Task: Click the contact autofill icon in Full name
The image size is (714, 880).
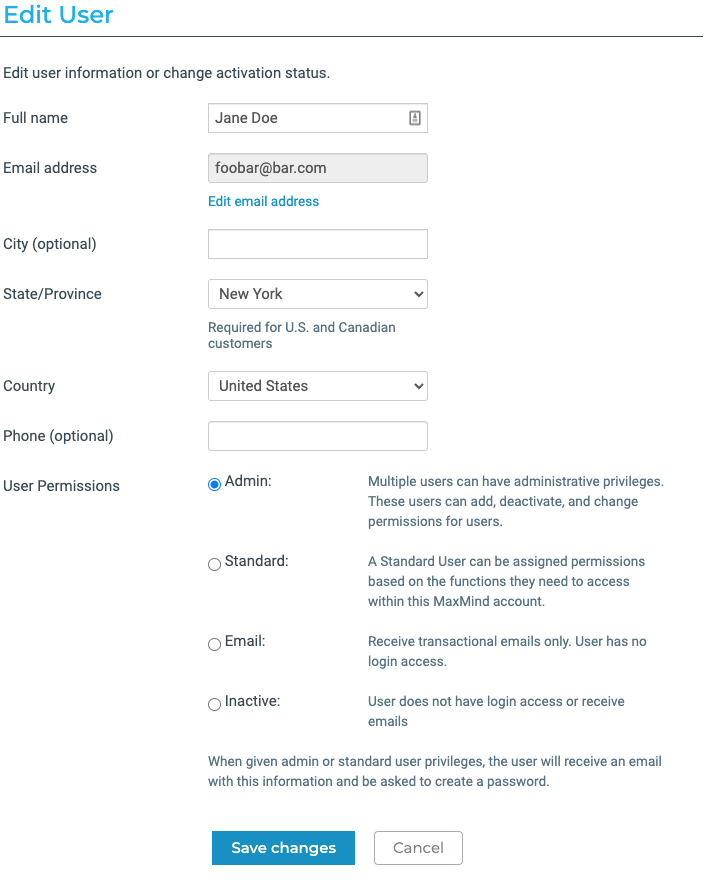Action: coord(415,118)
